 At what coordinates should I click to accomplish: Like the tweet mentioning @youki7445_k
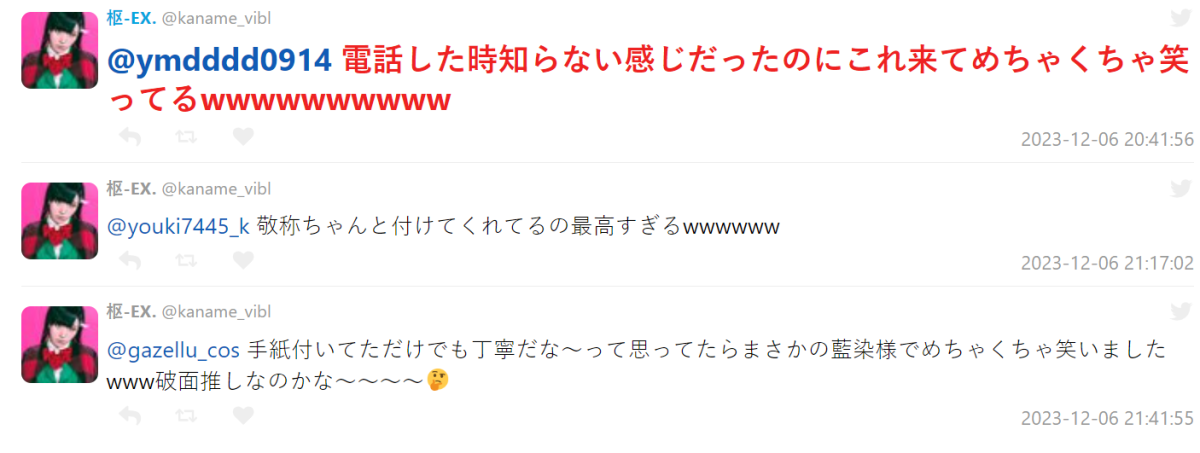243,260
